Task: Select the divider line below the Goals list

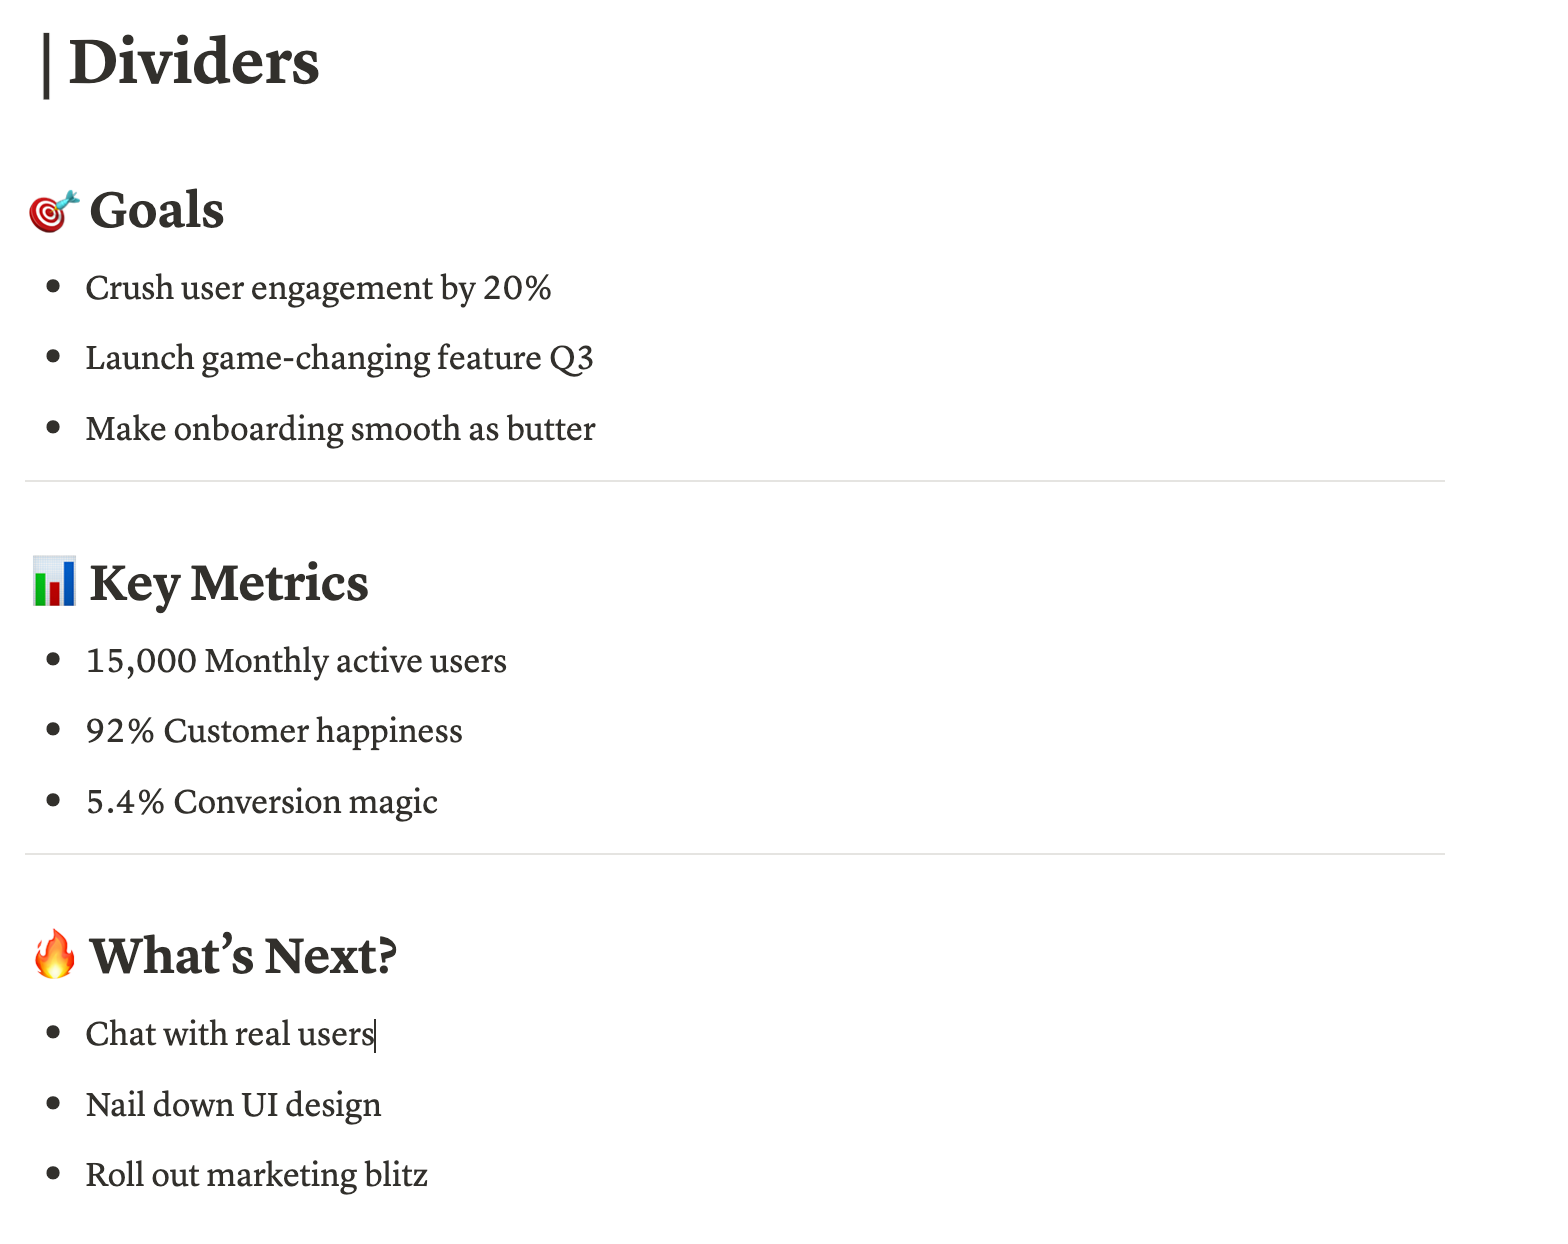Action: pyautogui.click(x=735, y=481)
